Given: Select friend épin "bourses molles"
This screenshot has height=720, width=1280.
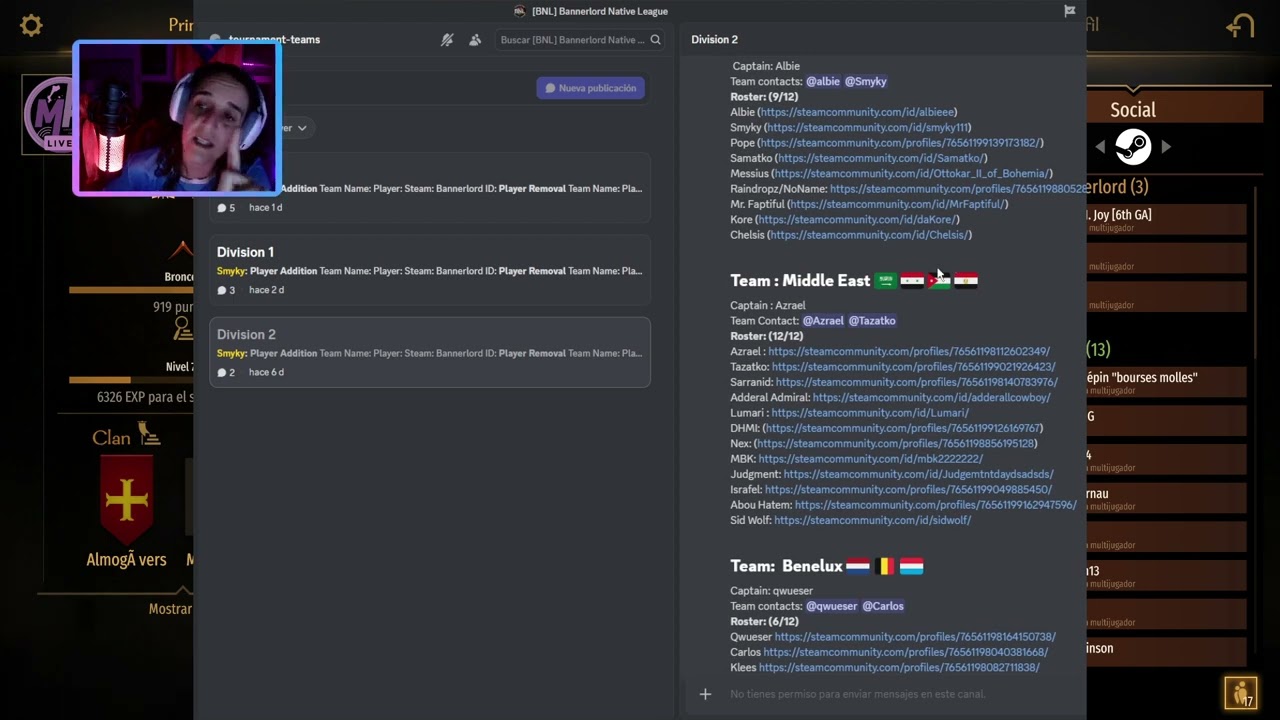Looking at the screenshot, I should coord(1167,382).
